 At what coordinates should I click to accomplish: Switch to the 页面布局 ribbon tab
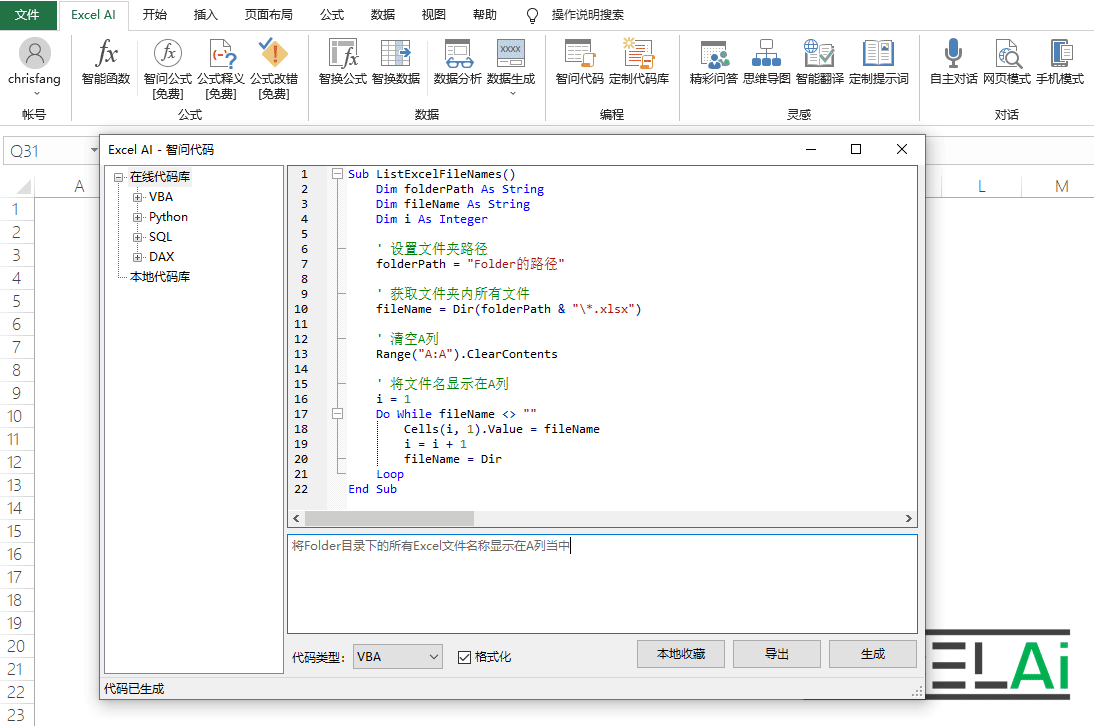click(269, 15)
